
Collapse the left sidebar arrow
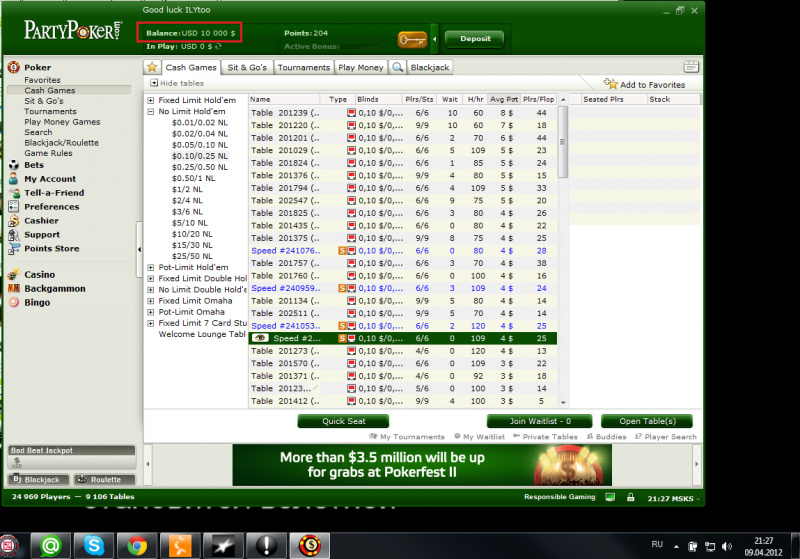pos(139,249)
